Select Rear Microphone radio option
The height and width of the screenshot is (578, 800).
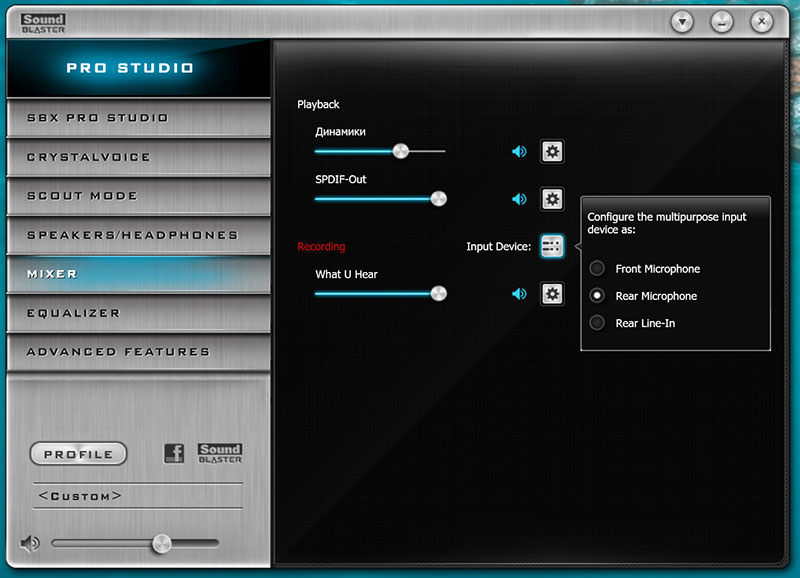tap(597, 295)
